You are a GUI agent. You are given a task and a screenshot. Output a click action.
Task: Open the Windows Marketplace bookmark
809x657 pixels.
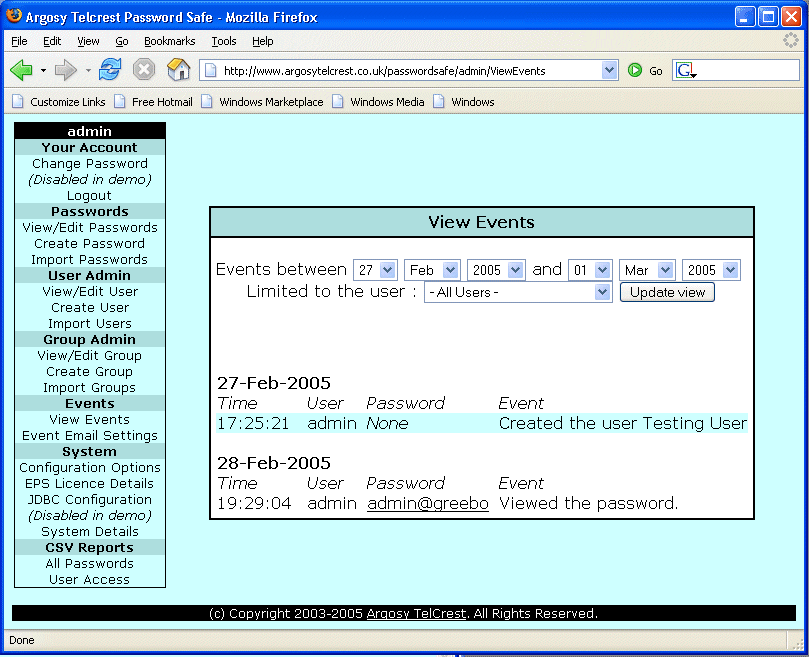262,102
